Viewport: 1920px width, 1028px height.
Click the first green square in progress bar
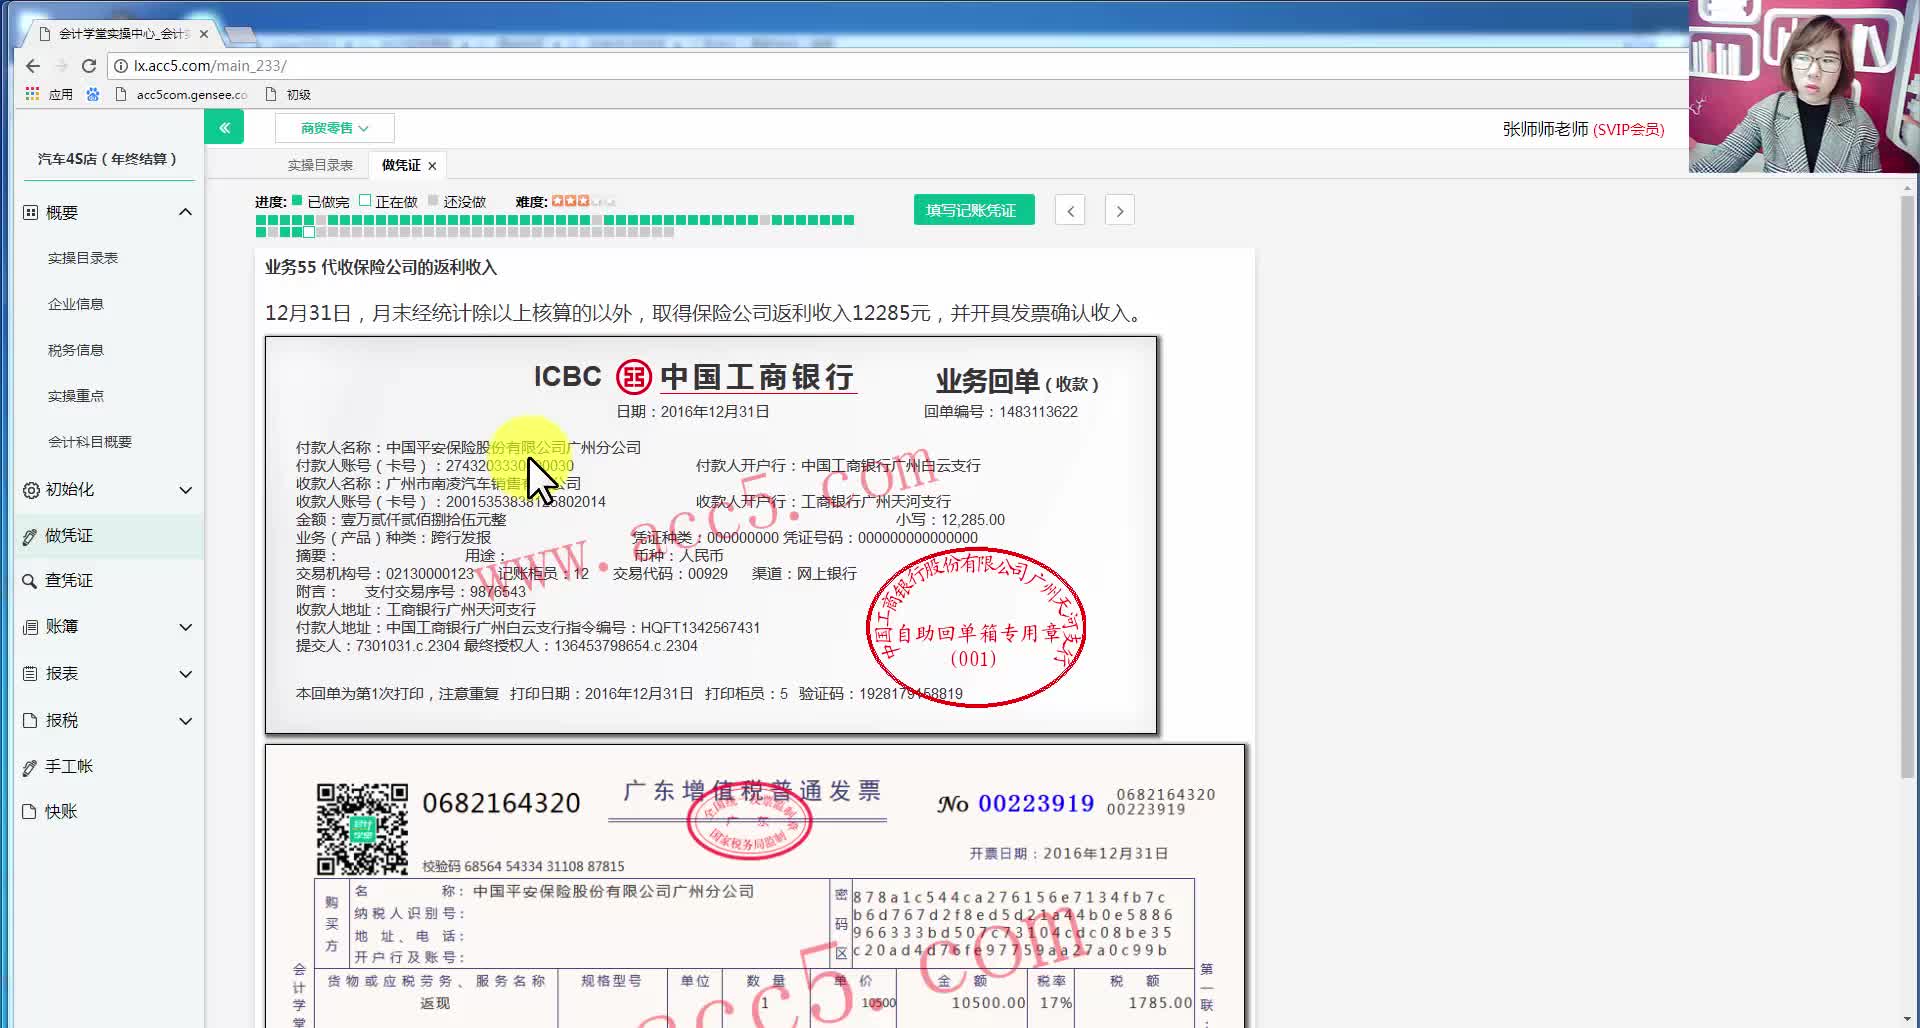pos(261,220)
